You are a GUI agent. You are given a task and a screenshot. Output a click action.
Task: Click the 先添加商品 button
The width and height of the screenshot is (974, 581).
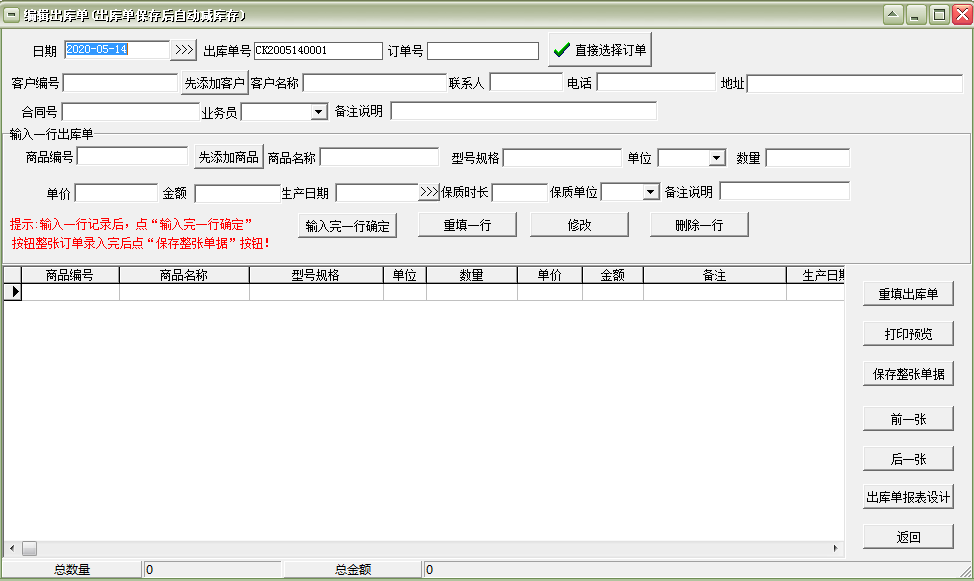229,157
